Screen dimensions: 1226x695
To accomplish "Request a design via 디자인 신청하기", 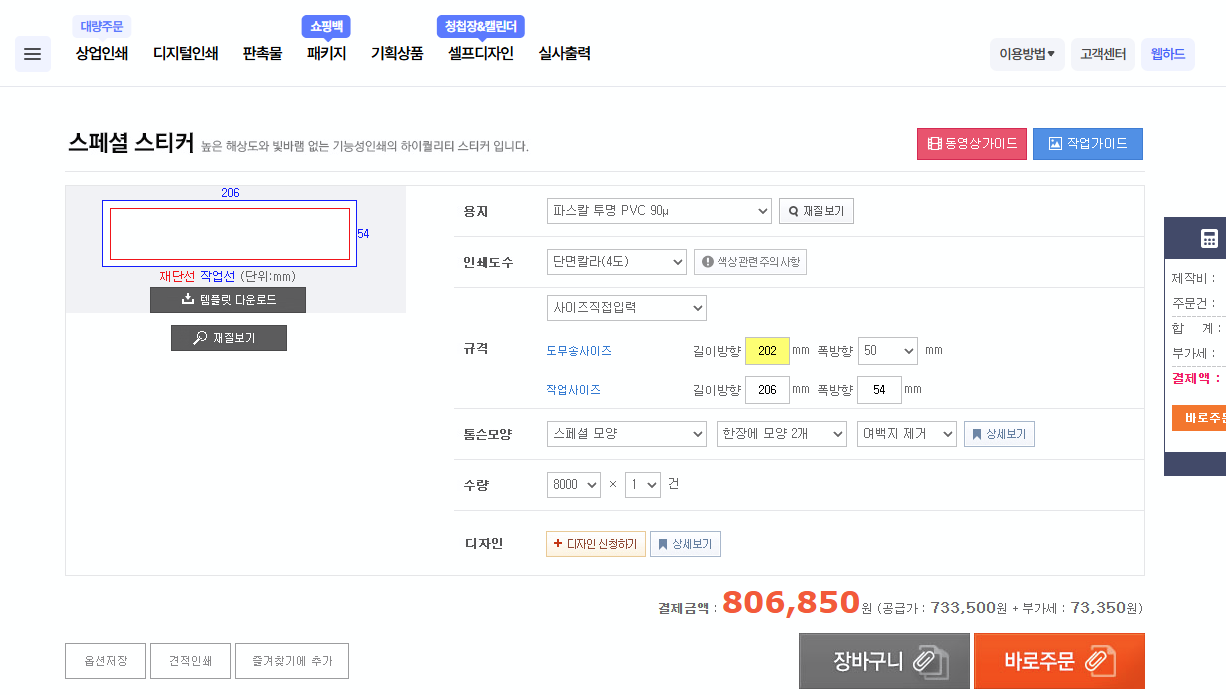I will 596,544.
